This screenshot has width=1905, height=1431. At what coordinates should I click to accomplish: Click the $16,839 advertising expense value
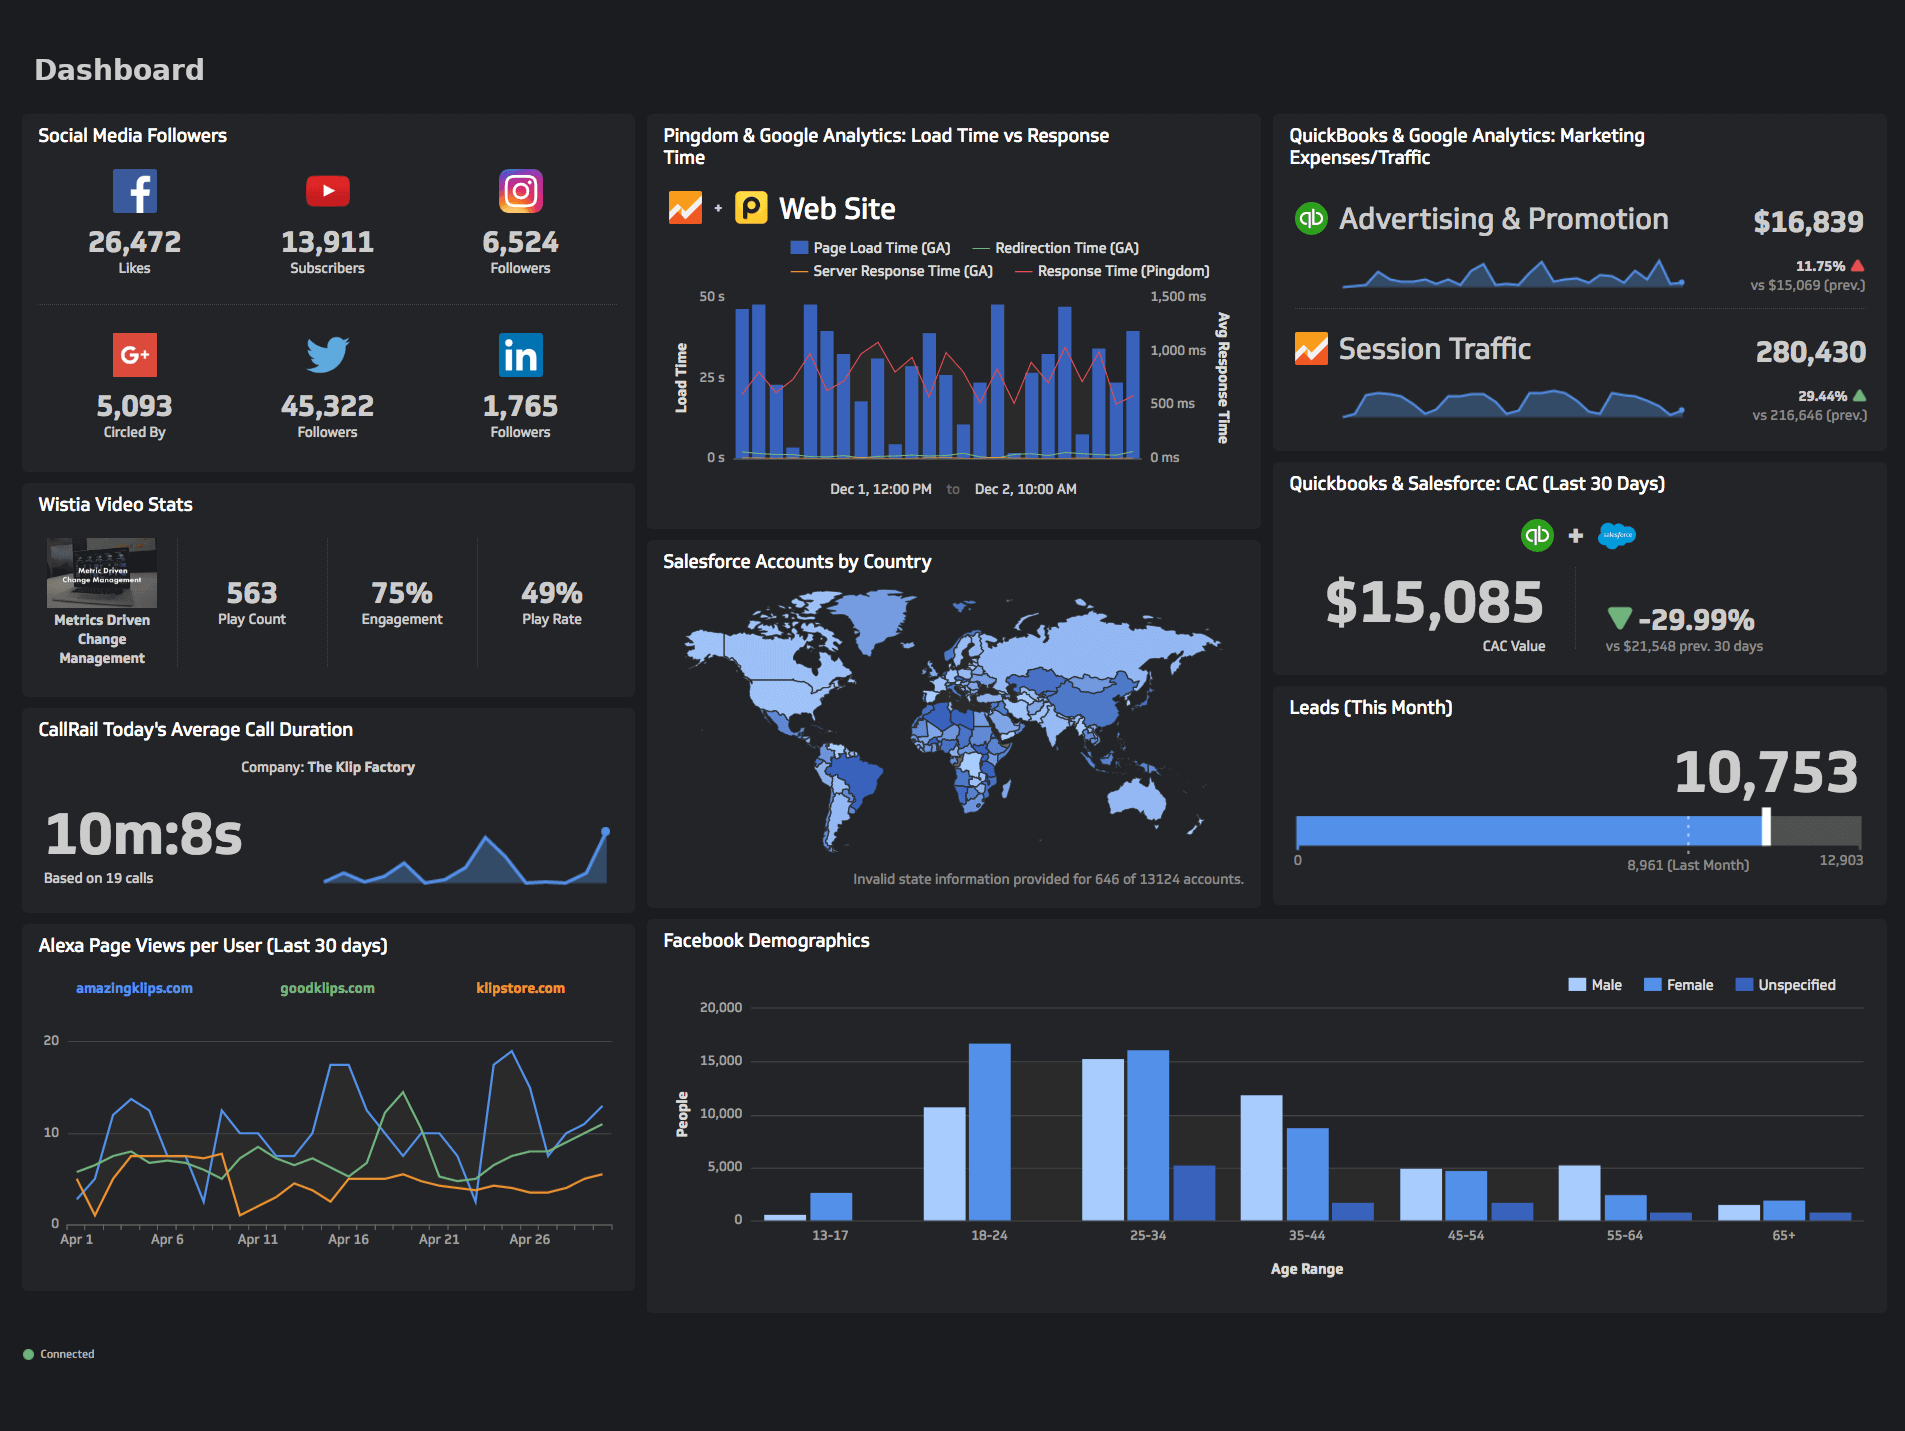tap(1808, 222)
